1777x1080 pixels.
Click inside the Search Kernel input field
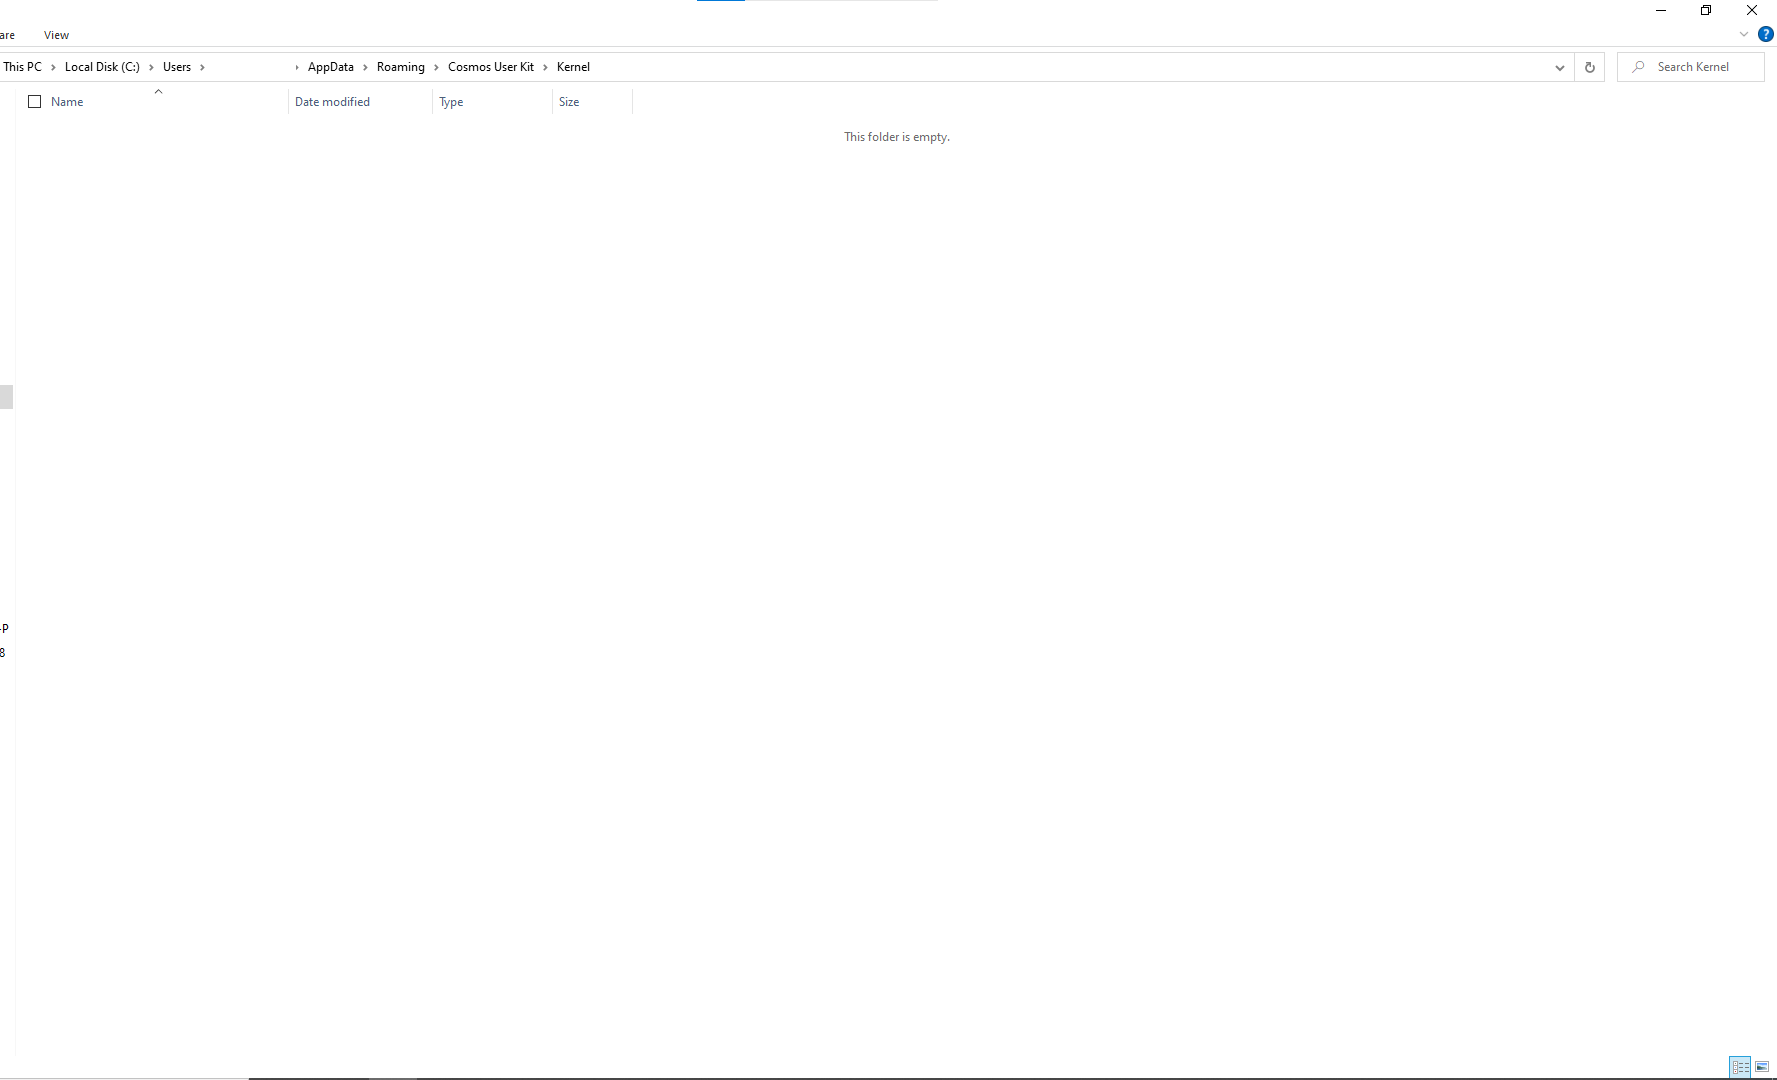click(x=1700, y=66)
